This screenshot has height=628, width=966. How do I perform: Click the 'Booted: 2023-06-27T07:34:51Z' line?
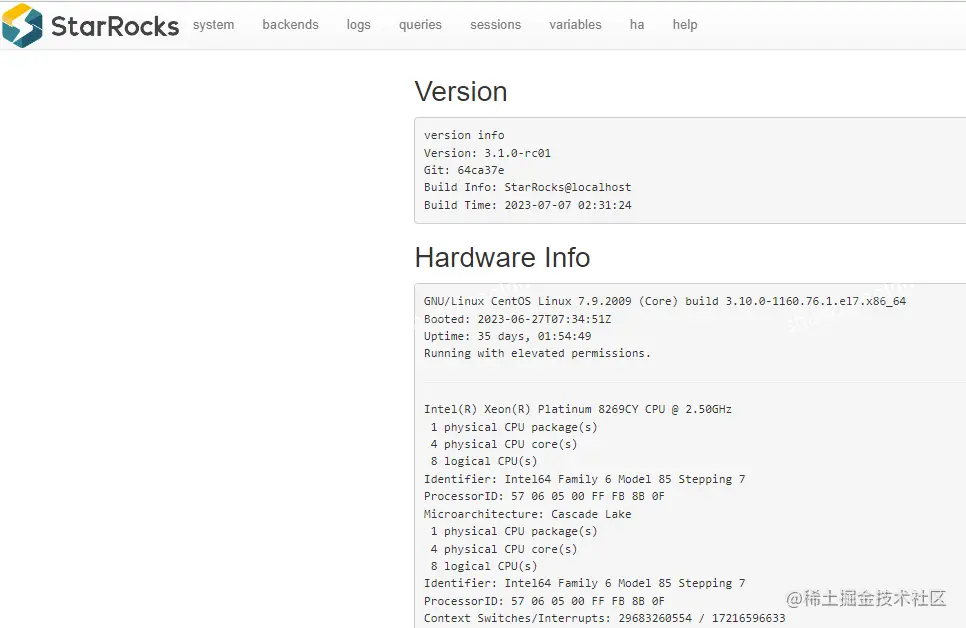(518, 319)
